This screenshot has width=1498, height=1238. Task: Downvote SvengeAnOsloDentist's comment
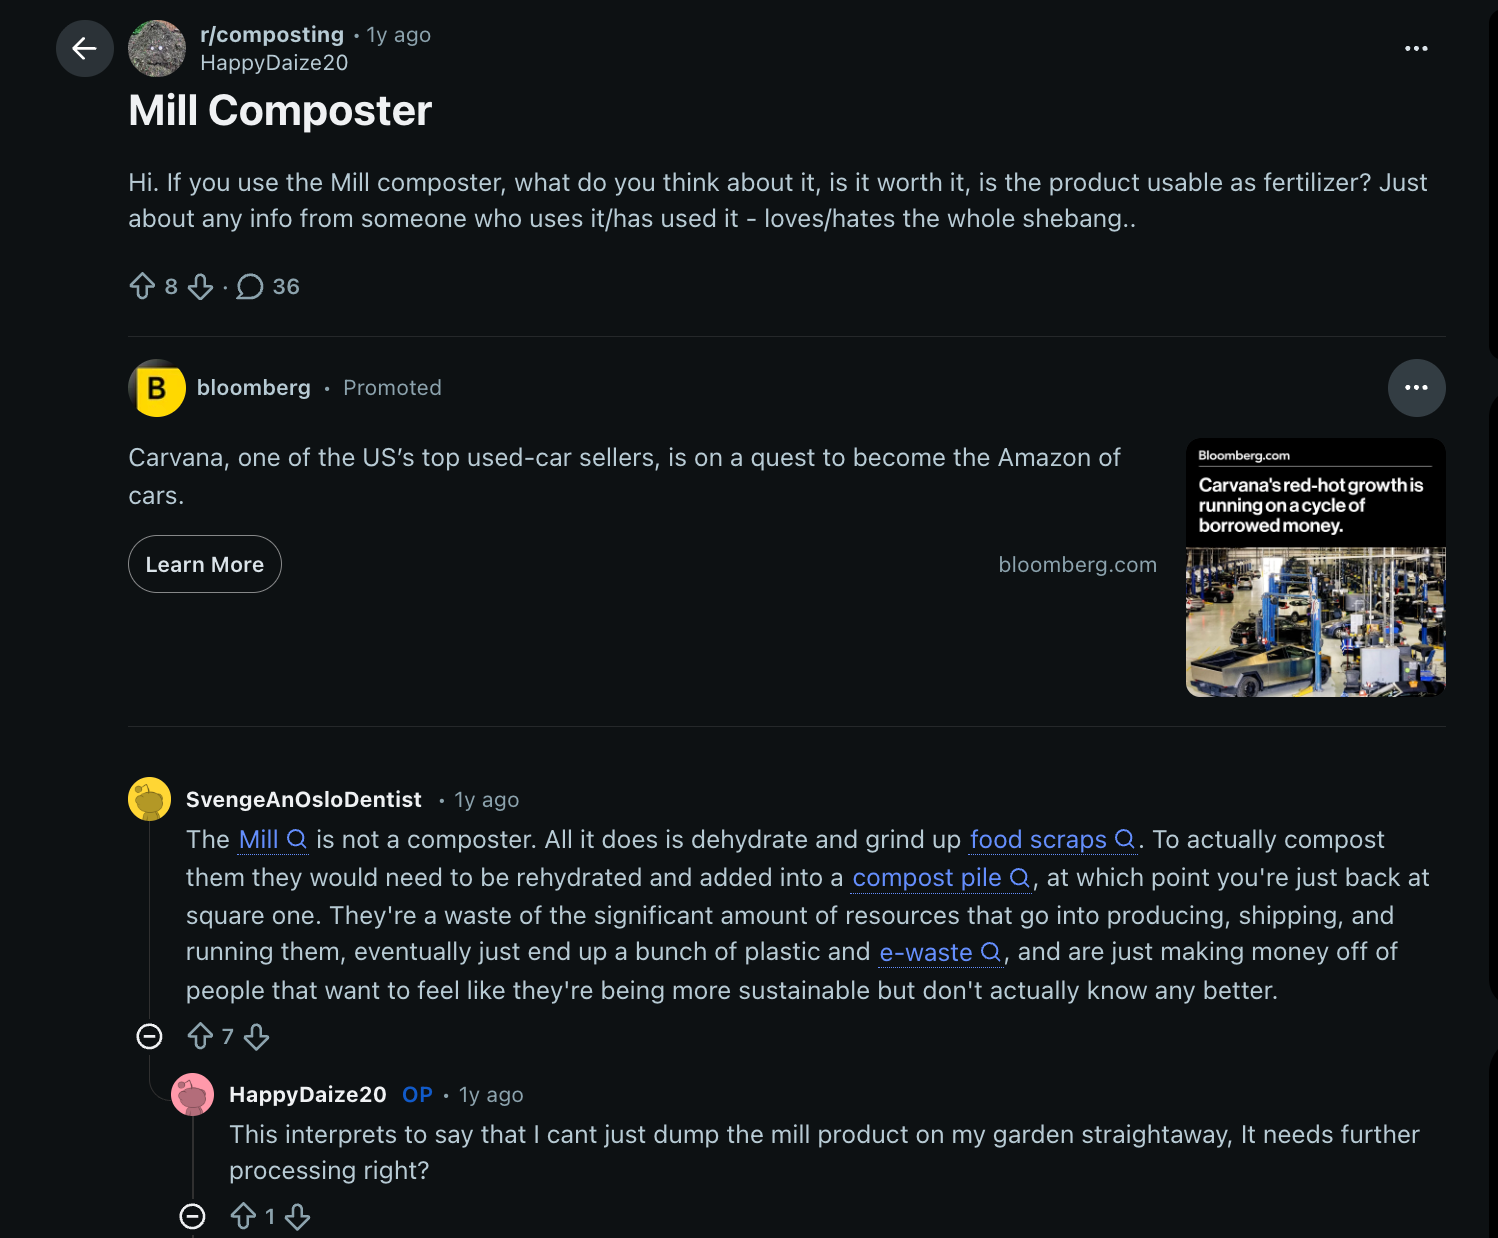pyautogui.click(x=257, y=1037)
